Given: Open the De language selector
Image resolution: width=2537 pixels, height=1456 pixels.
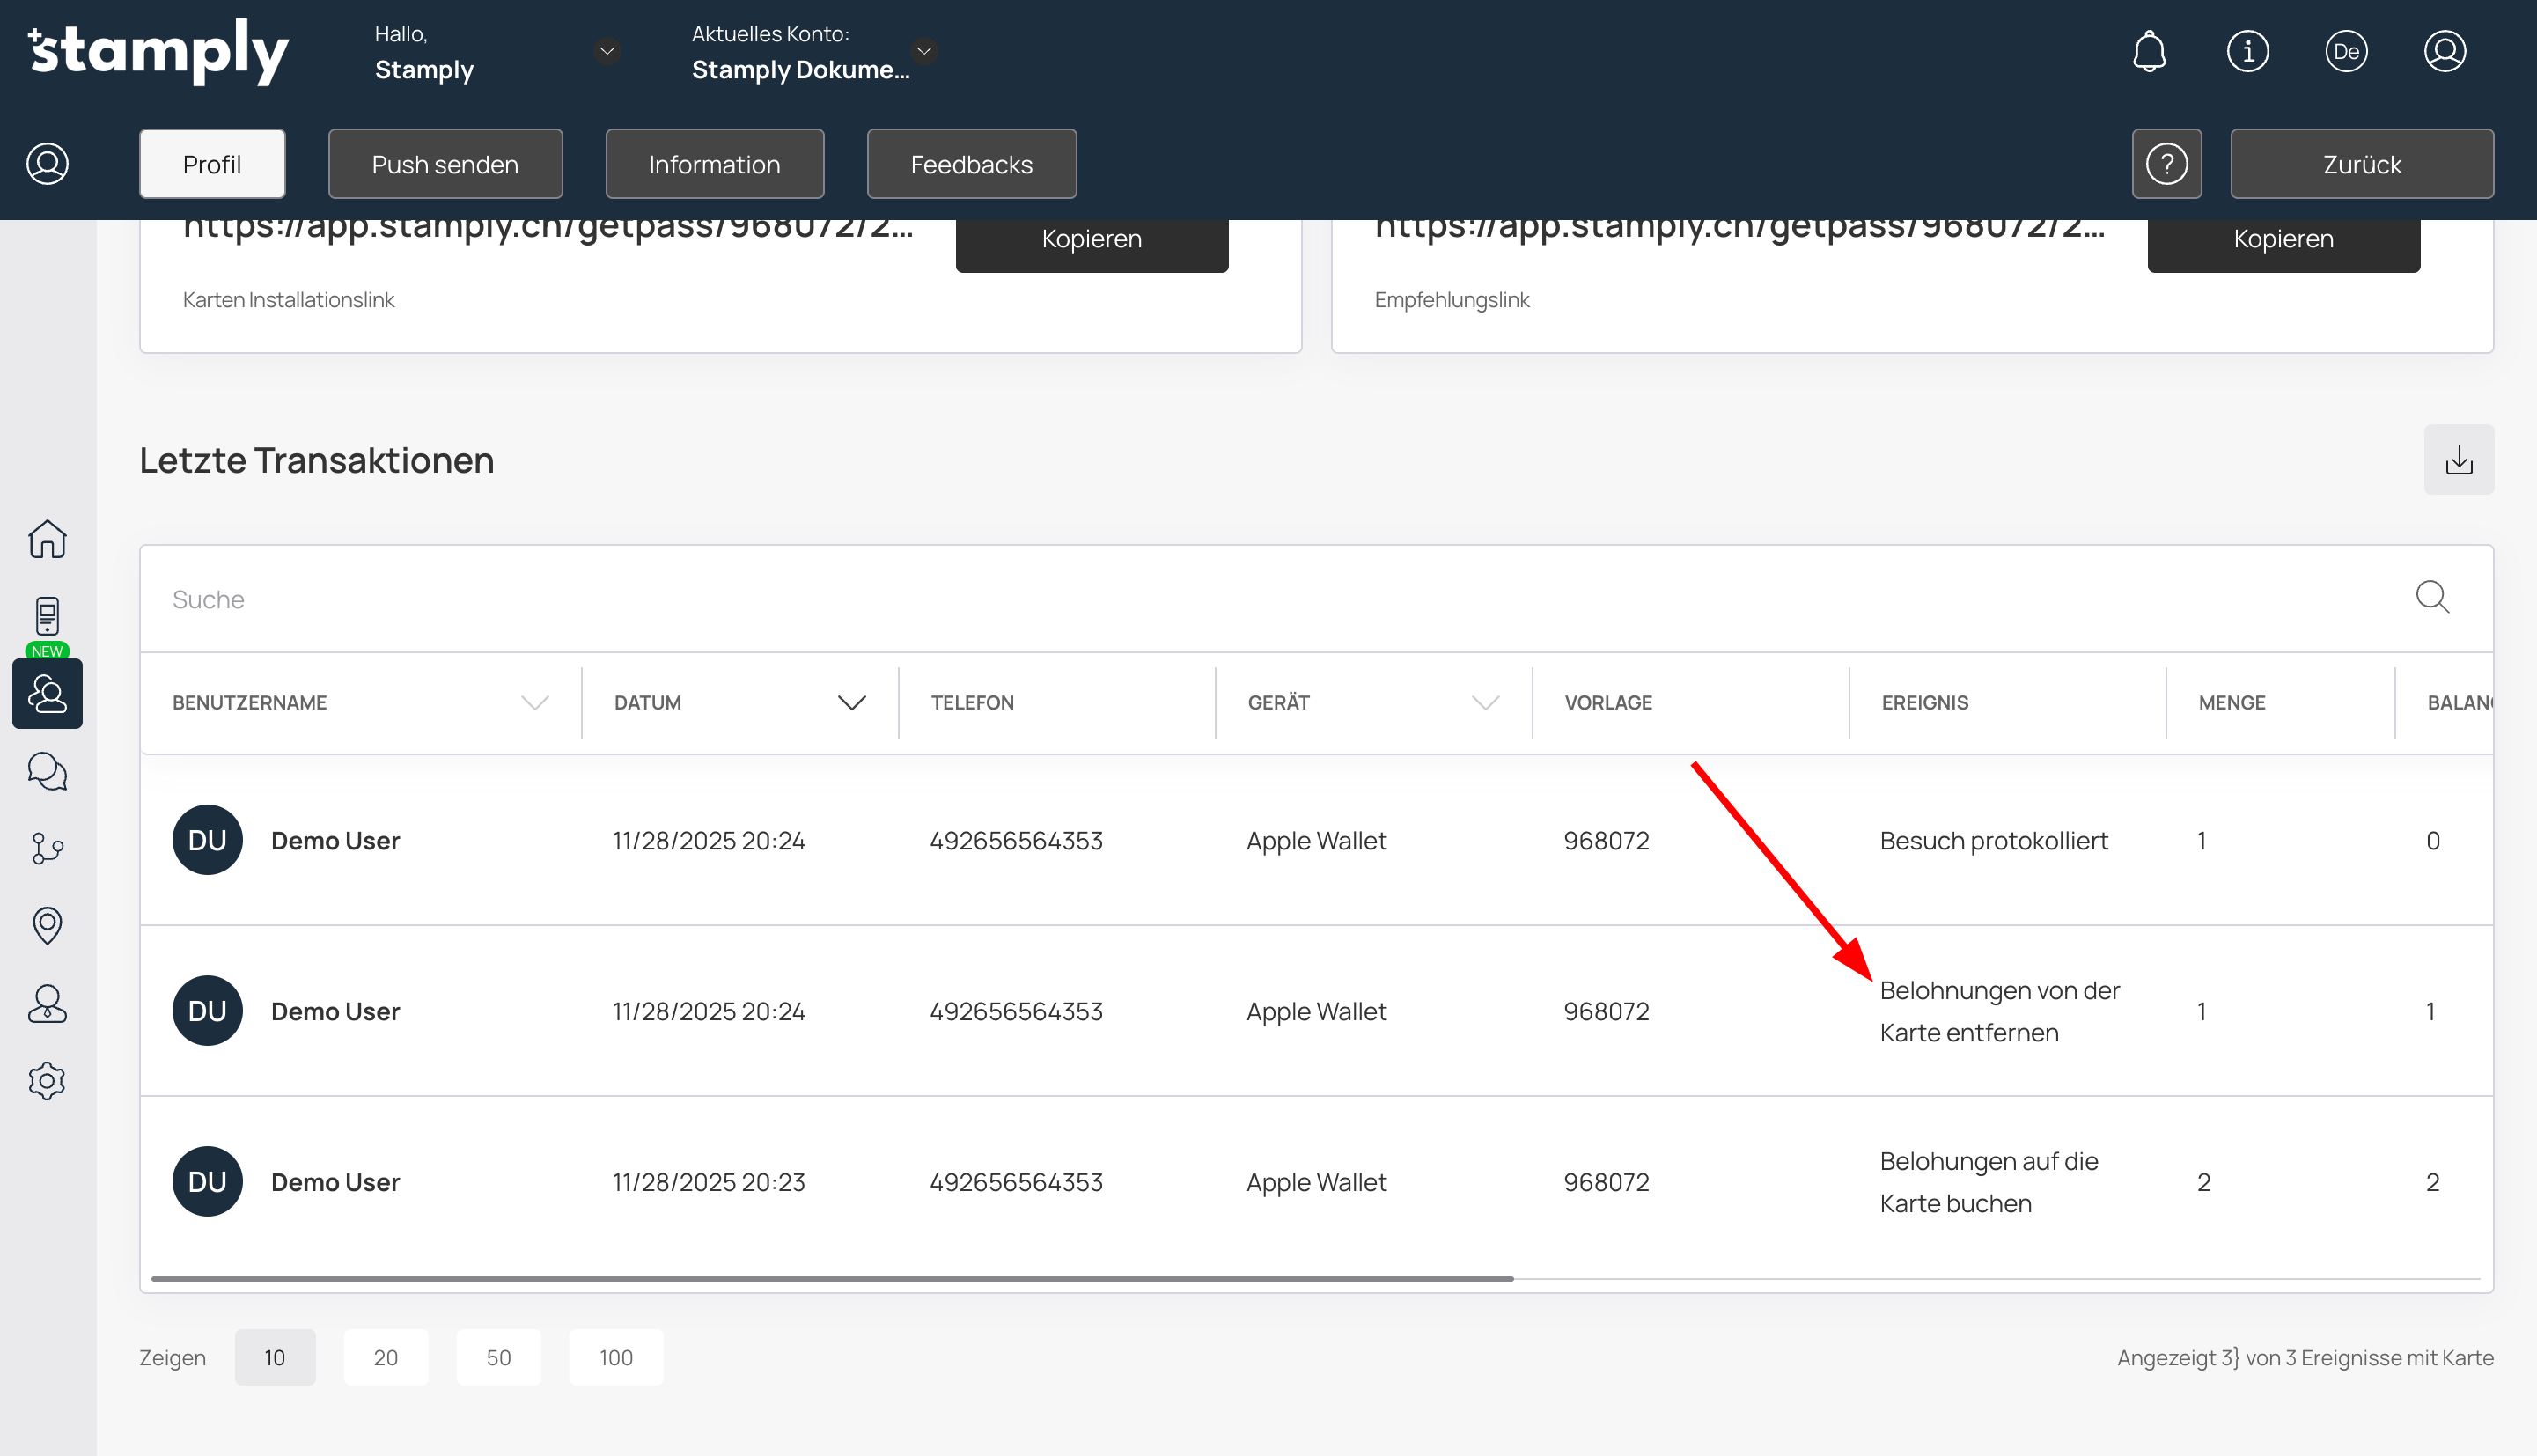Looking at the screenshot, I should coord(2346,52).
